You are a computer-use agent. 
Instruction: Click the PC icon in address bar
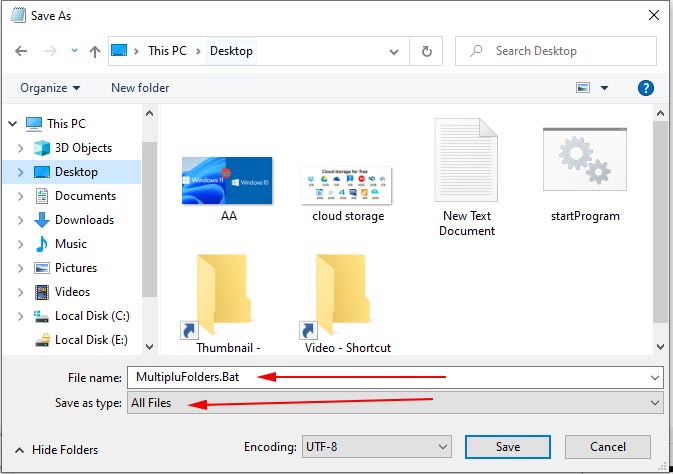click(119, 51)
